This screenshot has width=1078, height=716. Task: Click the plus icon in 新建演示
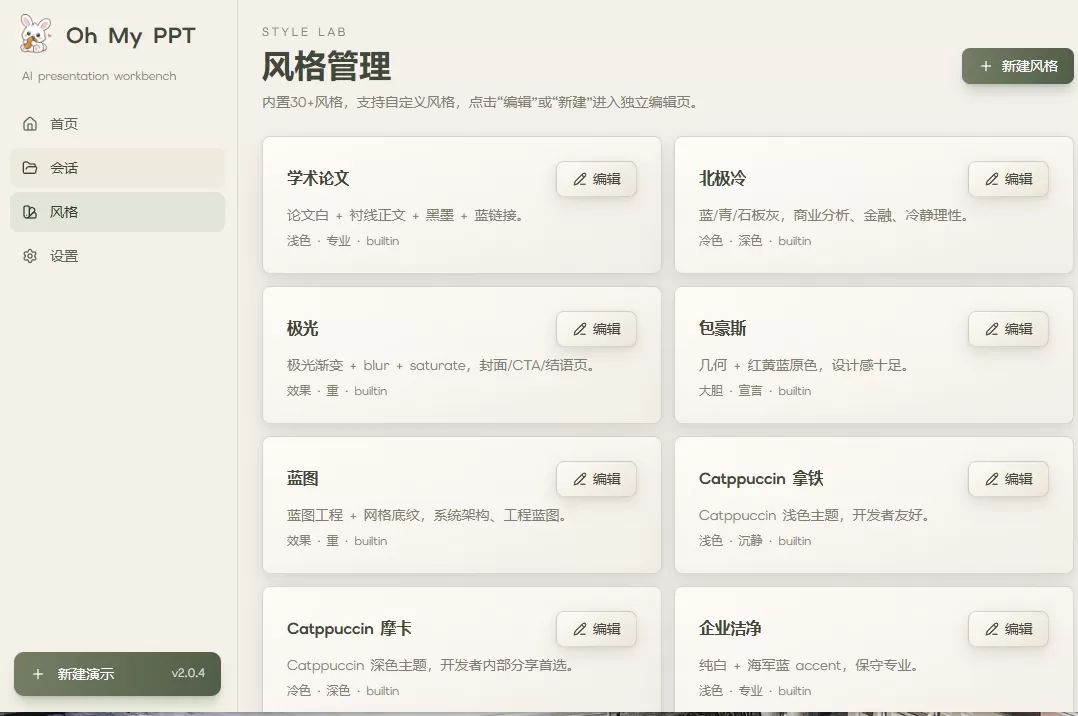tap(38, 674)
